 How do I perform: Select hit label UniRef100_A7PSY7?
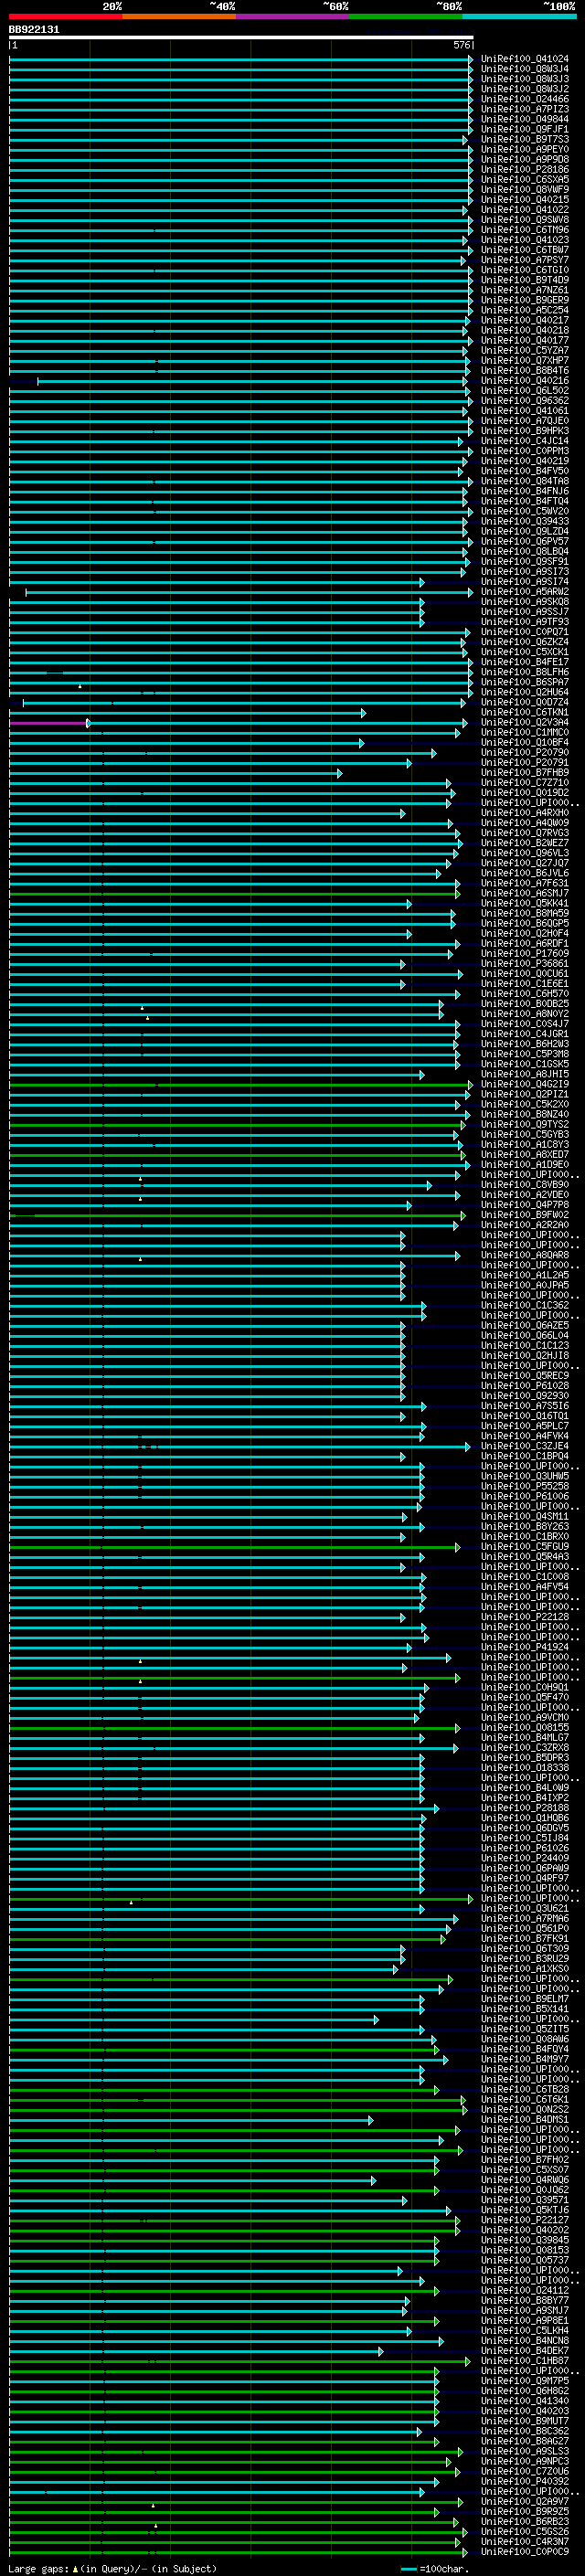click(525, 260)
